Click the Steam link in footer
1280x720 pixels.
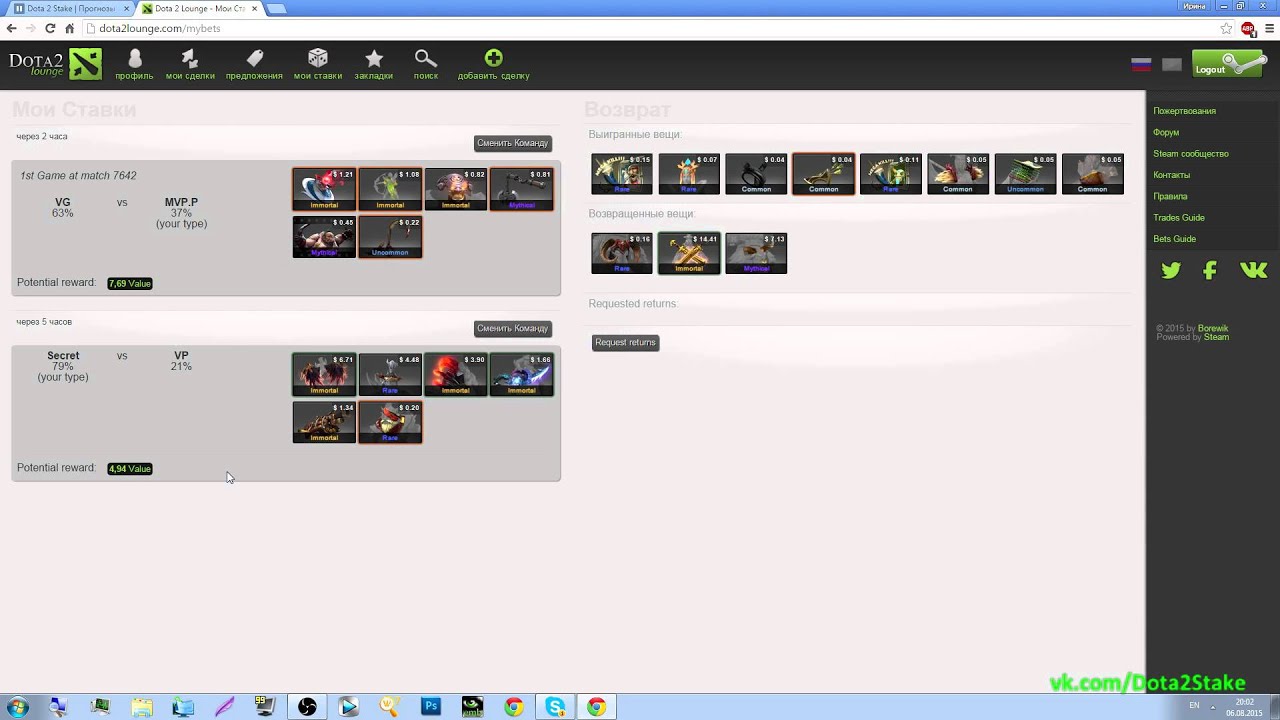tap(1216, 337)
